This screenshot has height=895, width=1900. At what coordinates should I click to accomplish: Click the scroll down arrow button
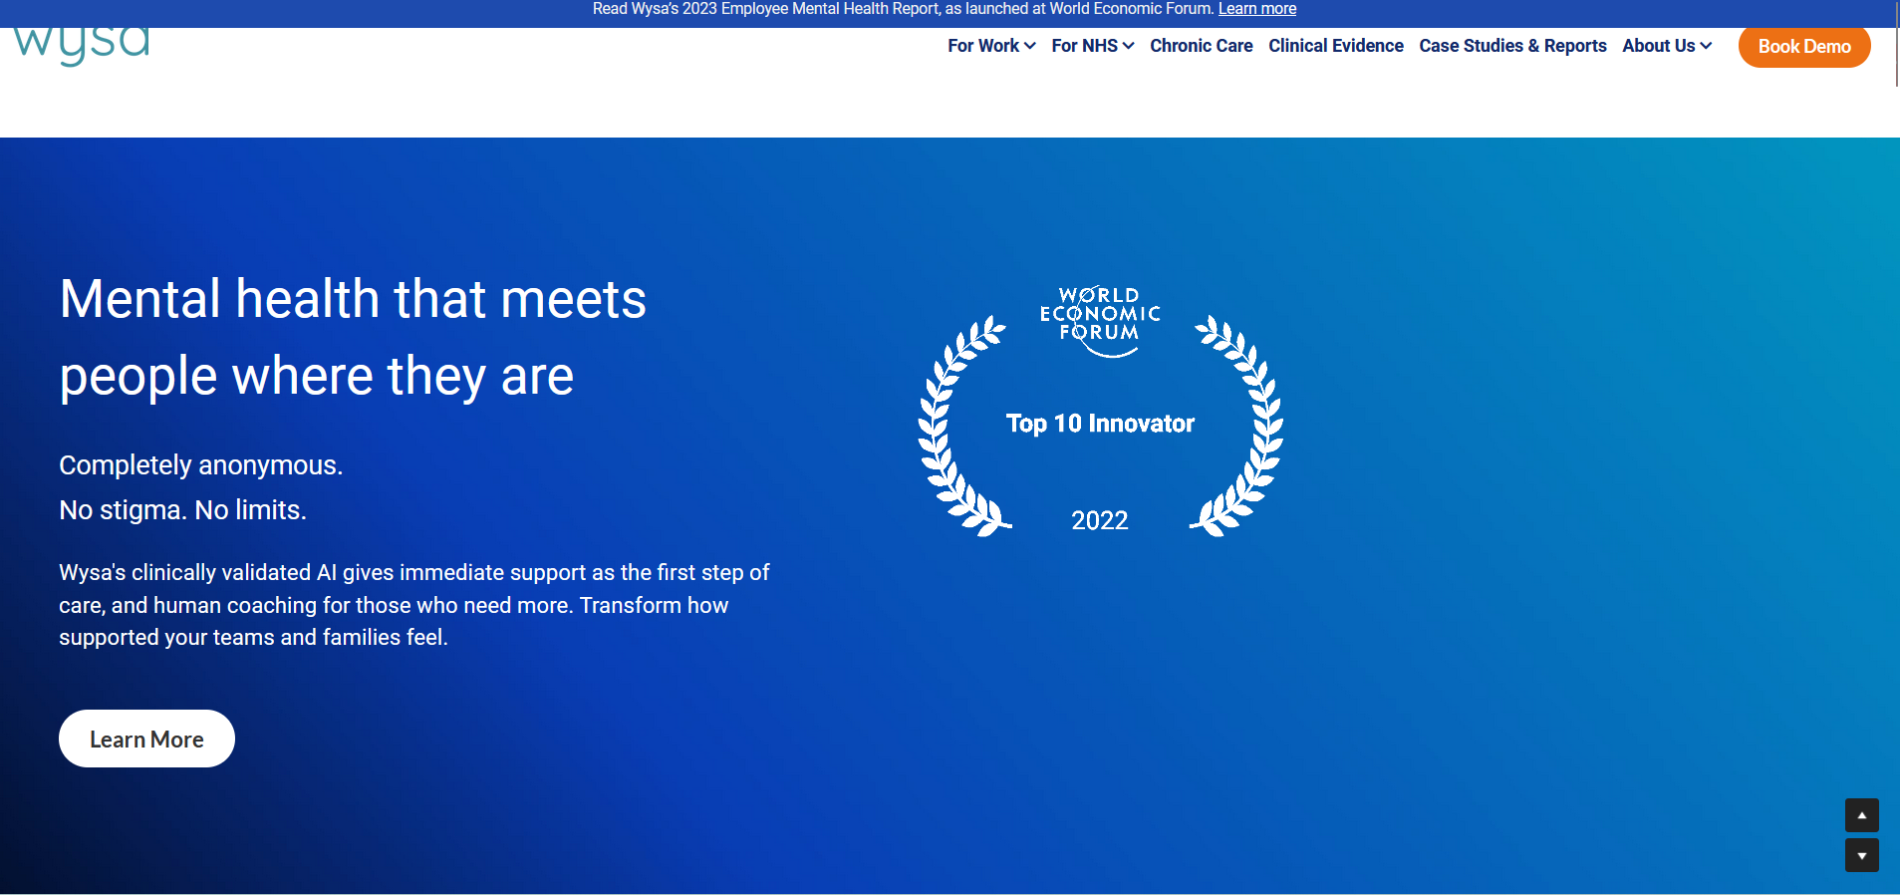[x=1861, y=856]
